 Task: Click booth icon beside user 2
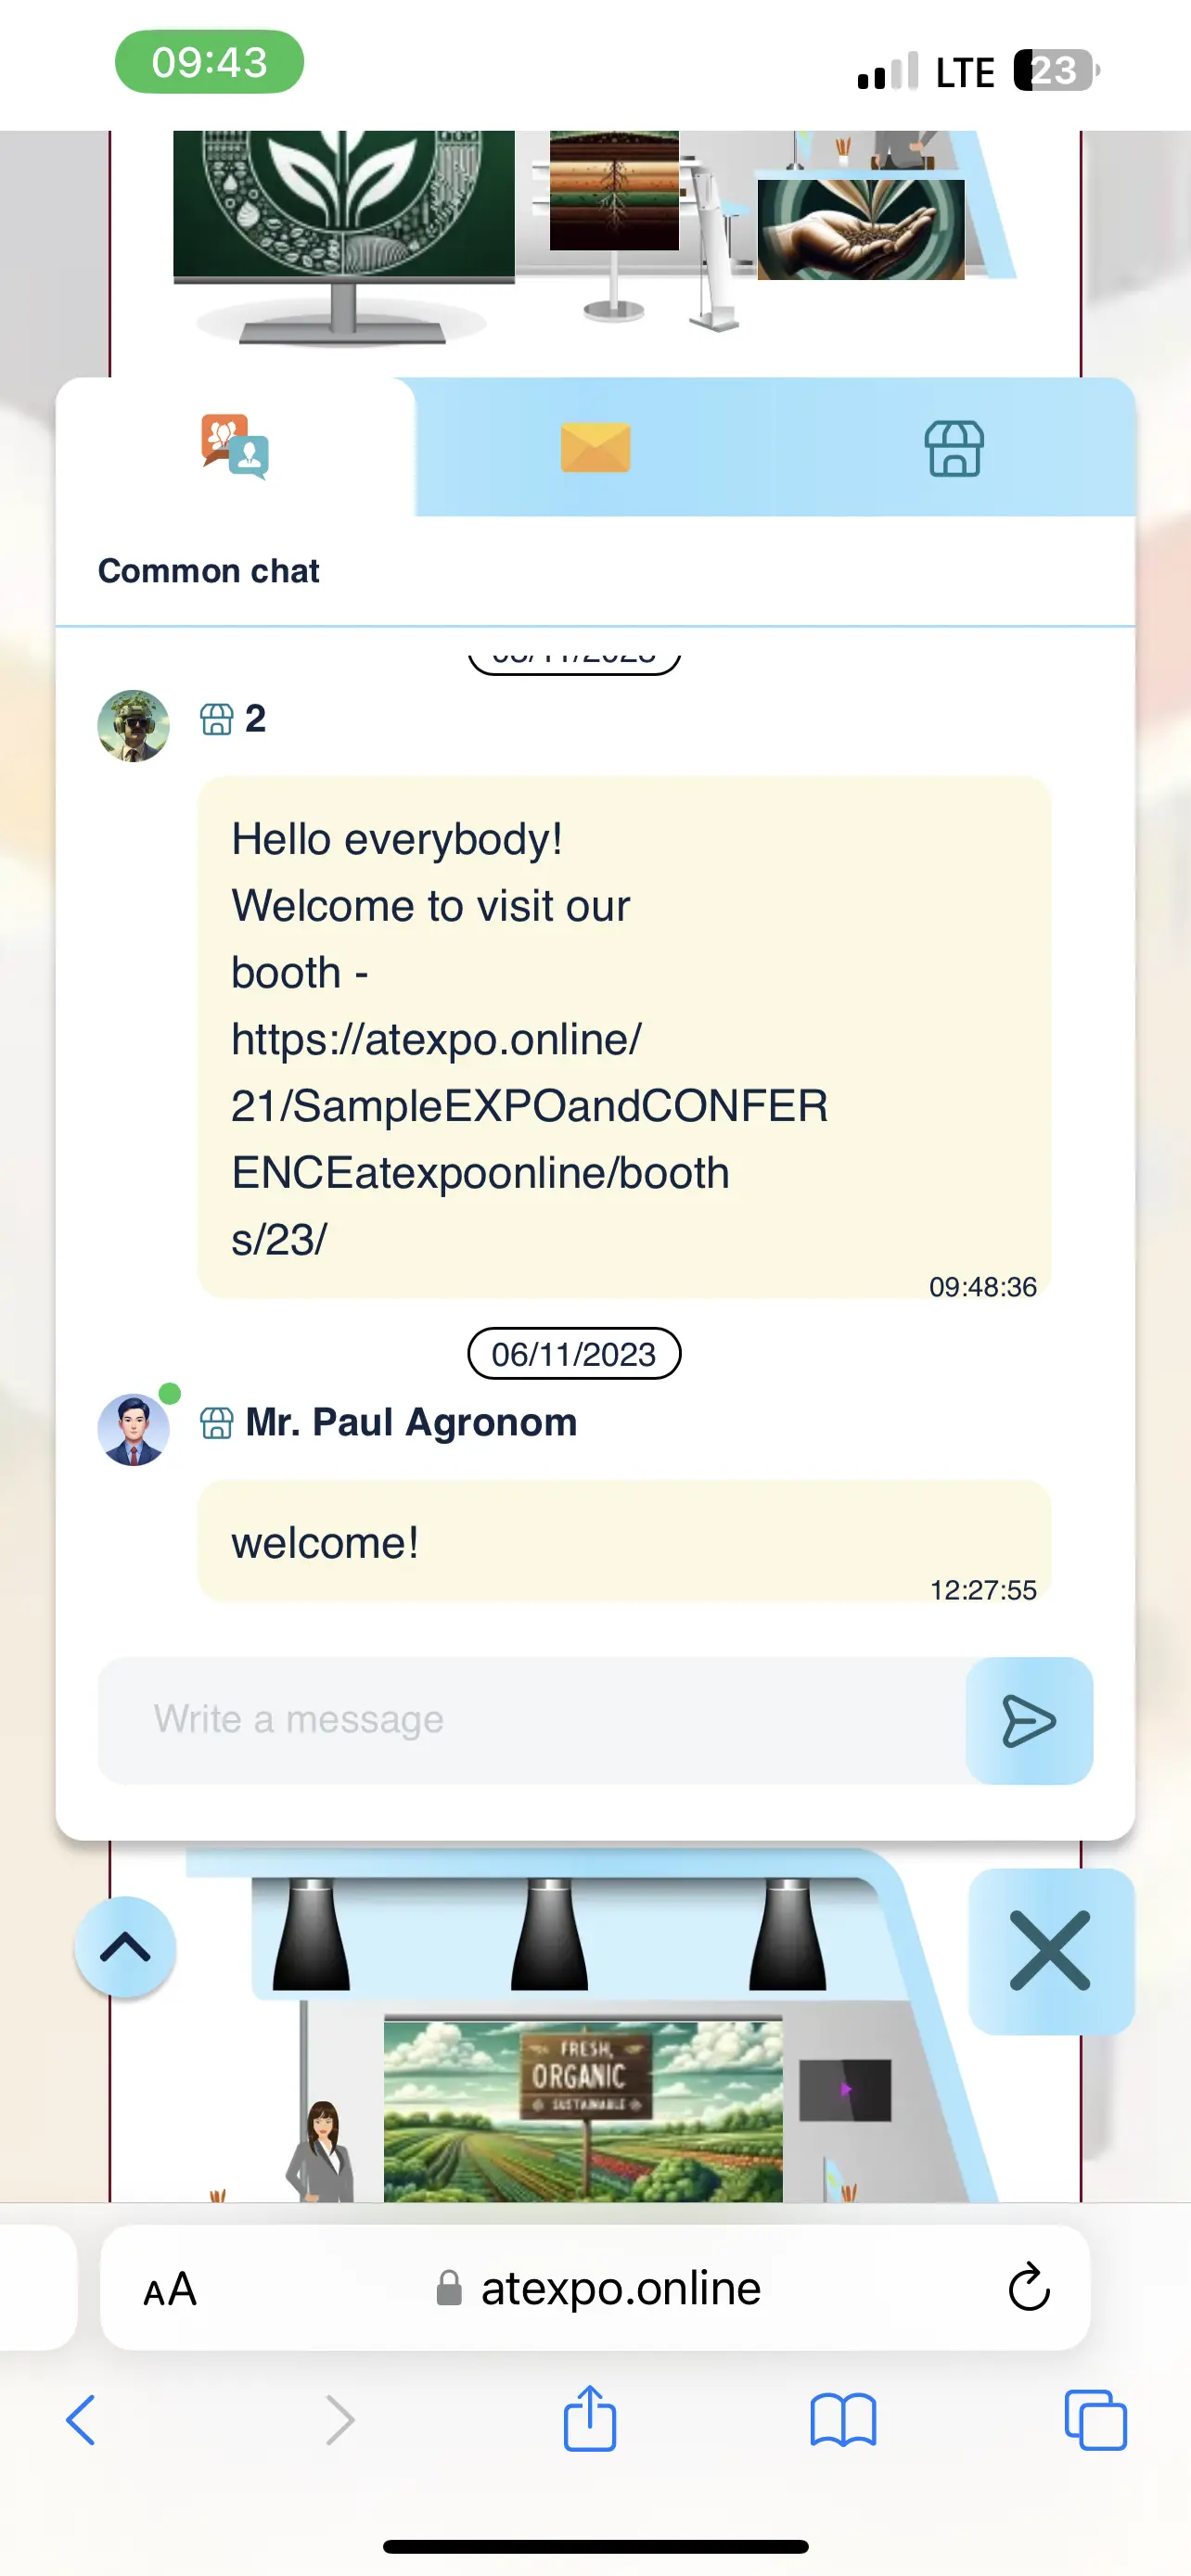(x=217, y=719)
